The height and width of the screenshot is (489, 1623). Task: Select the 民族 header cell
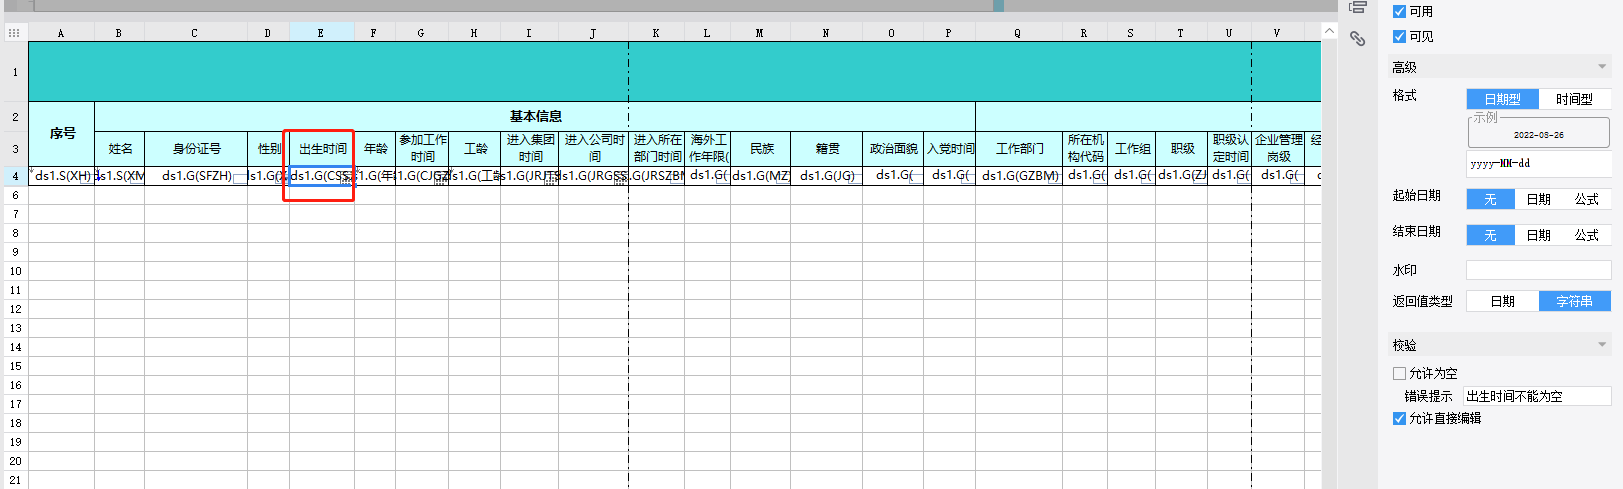(761, 149)
